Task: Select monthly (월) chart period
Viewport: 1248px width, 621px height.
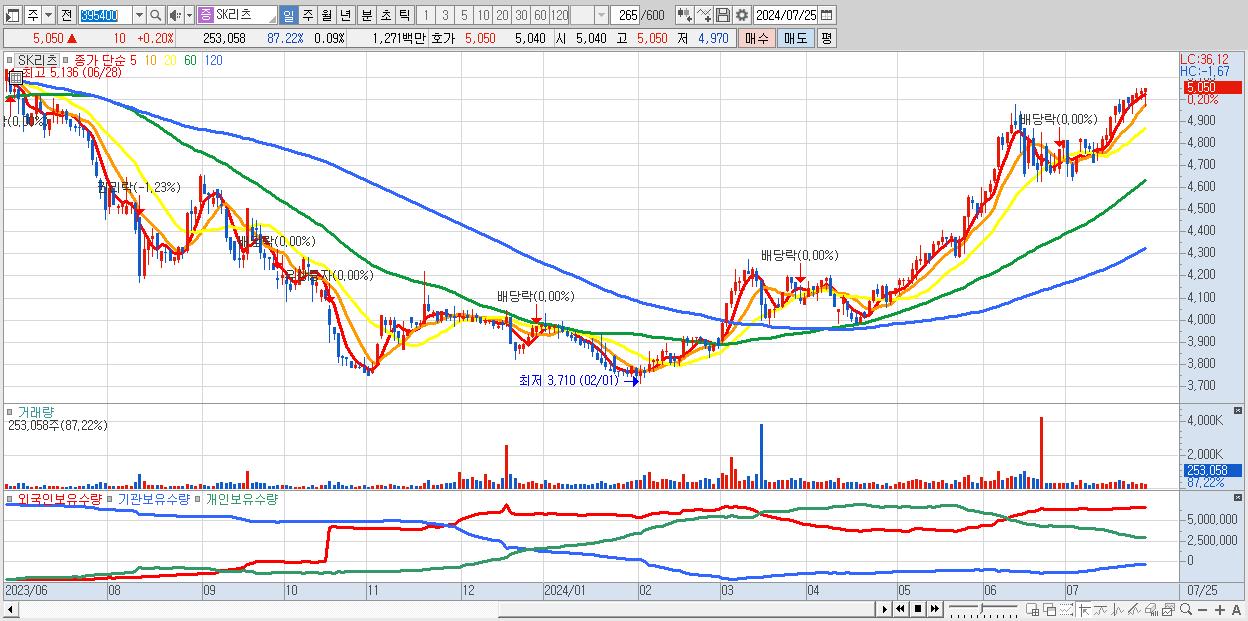Action: tap(327, 16)
